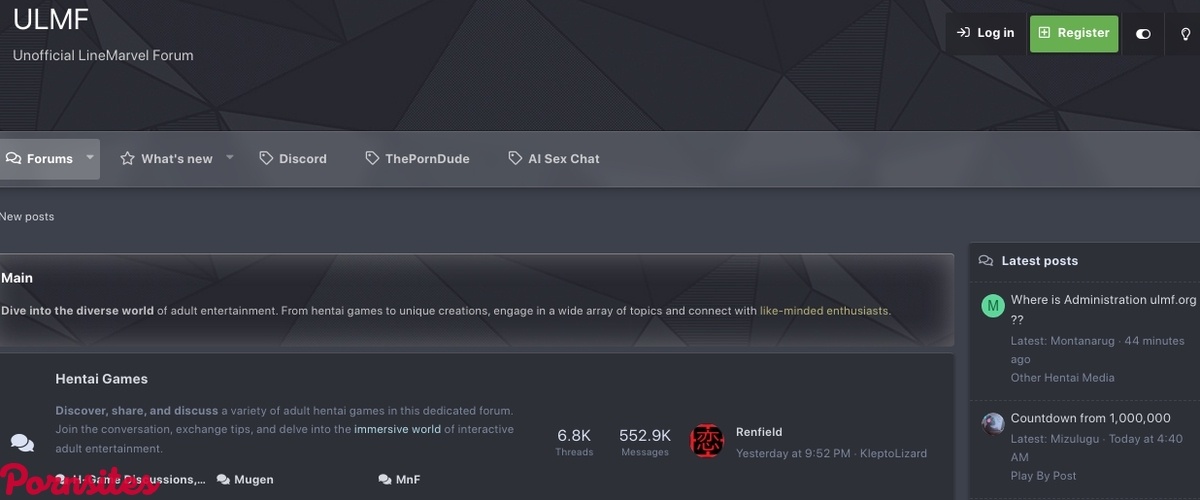
Task: Expand the Forums dropdown arrow
Action: pos(90,158)
